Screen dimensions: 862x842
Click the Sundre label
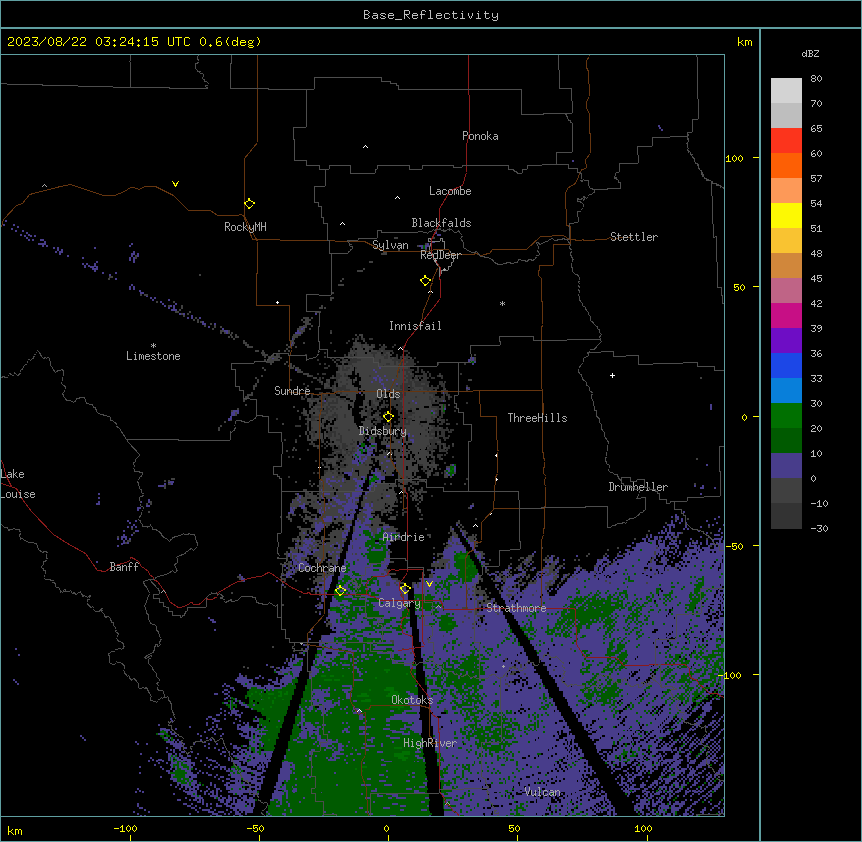(x=292, y=391)
